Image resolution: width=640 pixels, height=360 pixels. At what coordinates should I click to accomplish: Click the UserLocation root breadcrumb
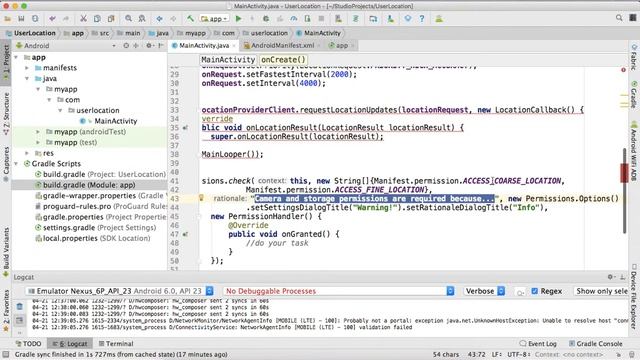(x=31, y=33)
